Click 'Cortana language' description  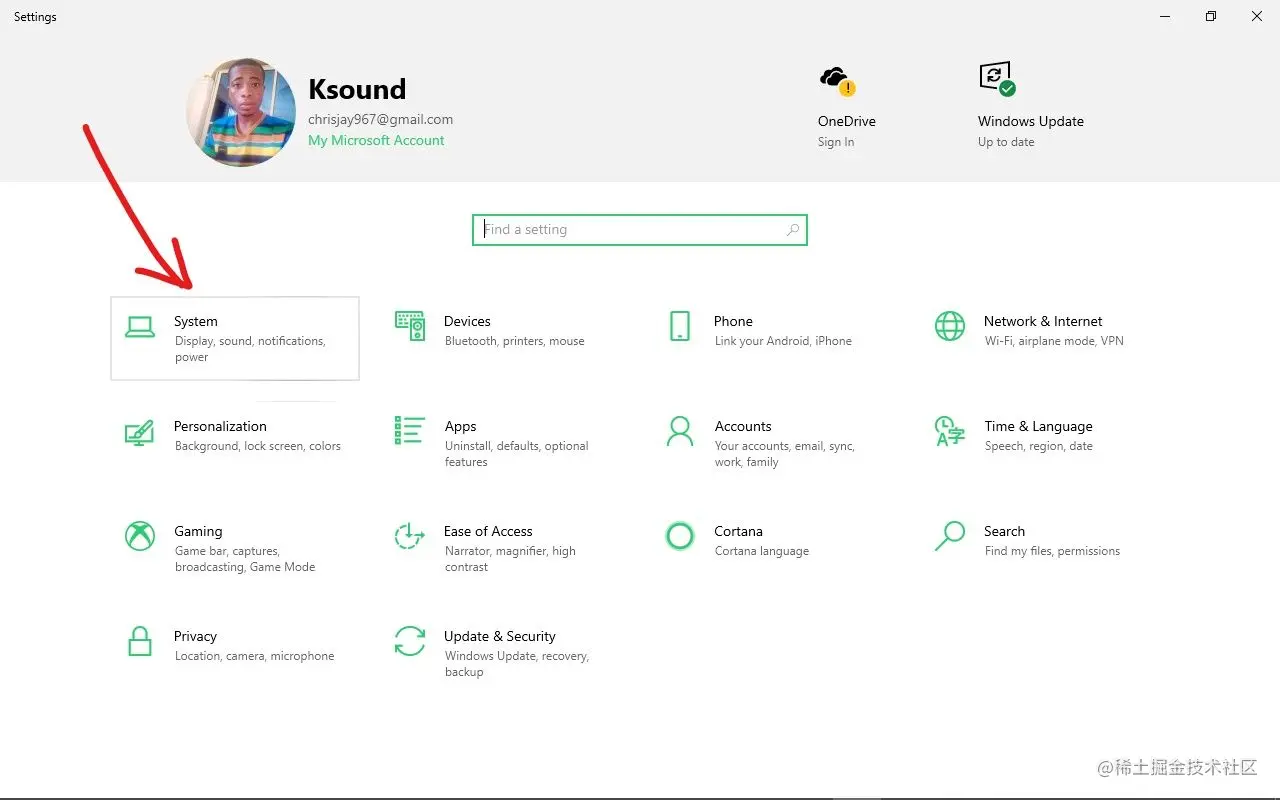click(x=762, y=551)
